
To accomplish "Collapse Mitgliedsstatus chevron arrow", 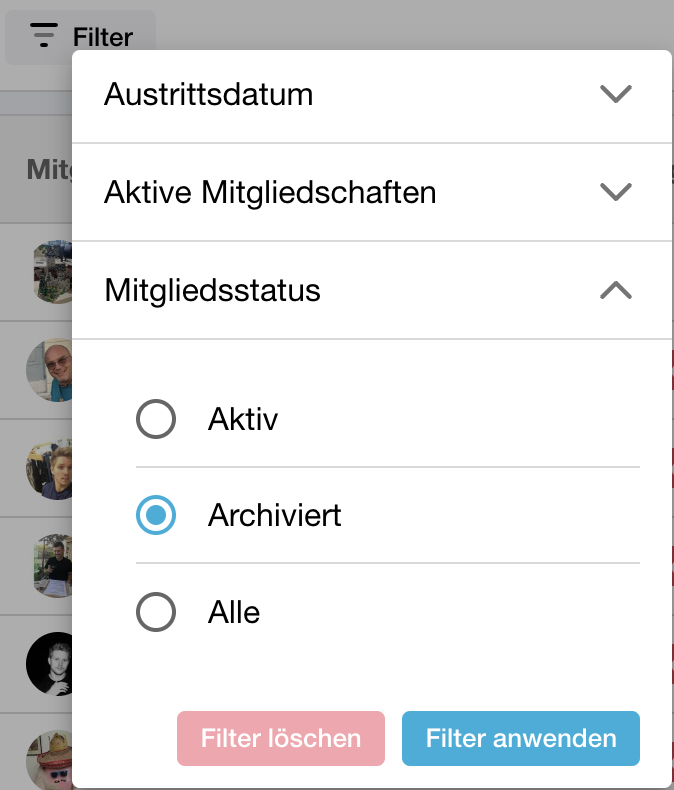I will coord(616,290).
